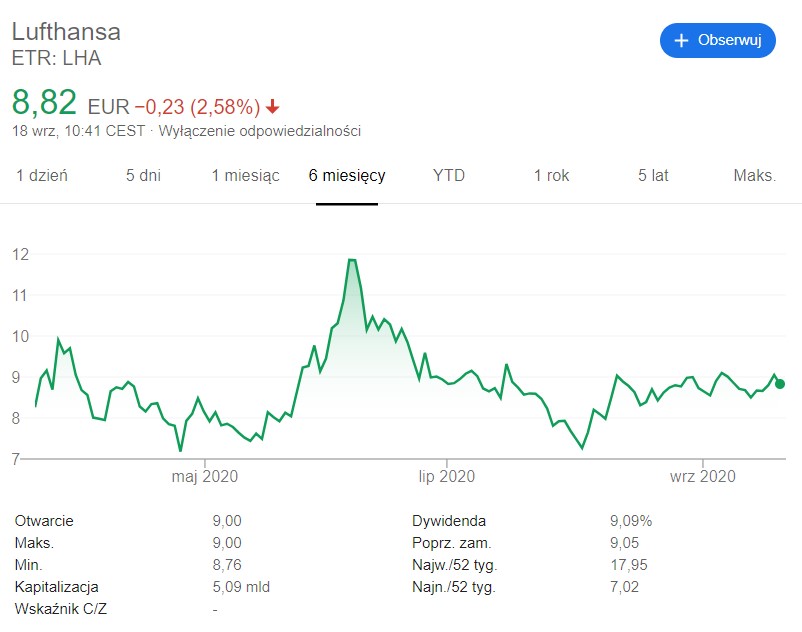
Task: Show the 1 rok chart range
Action: 551,175
